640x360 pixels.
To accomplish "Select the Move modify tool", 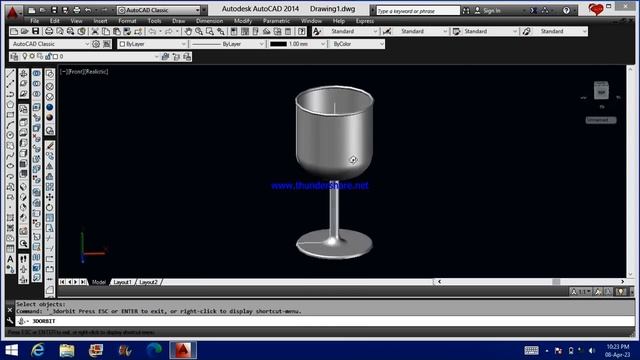I will click(50, 197).
